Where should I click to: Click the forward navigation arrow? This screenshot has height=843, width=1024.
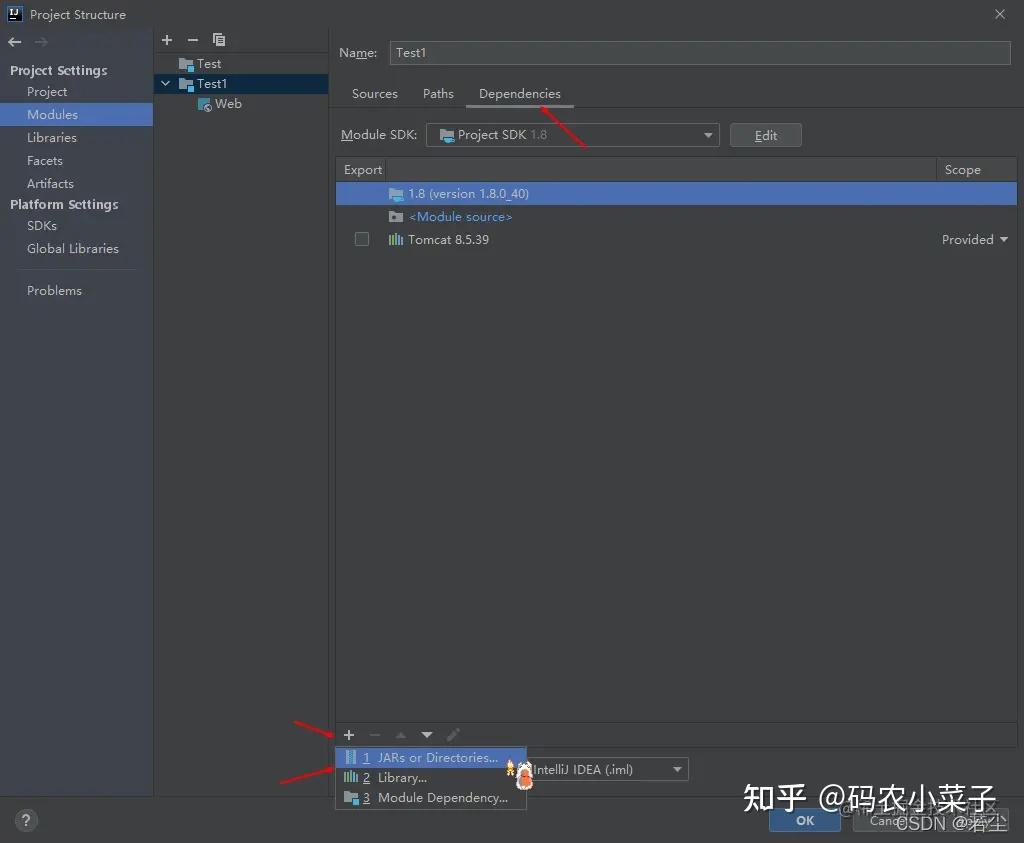41,42
